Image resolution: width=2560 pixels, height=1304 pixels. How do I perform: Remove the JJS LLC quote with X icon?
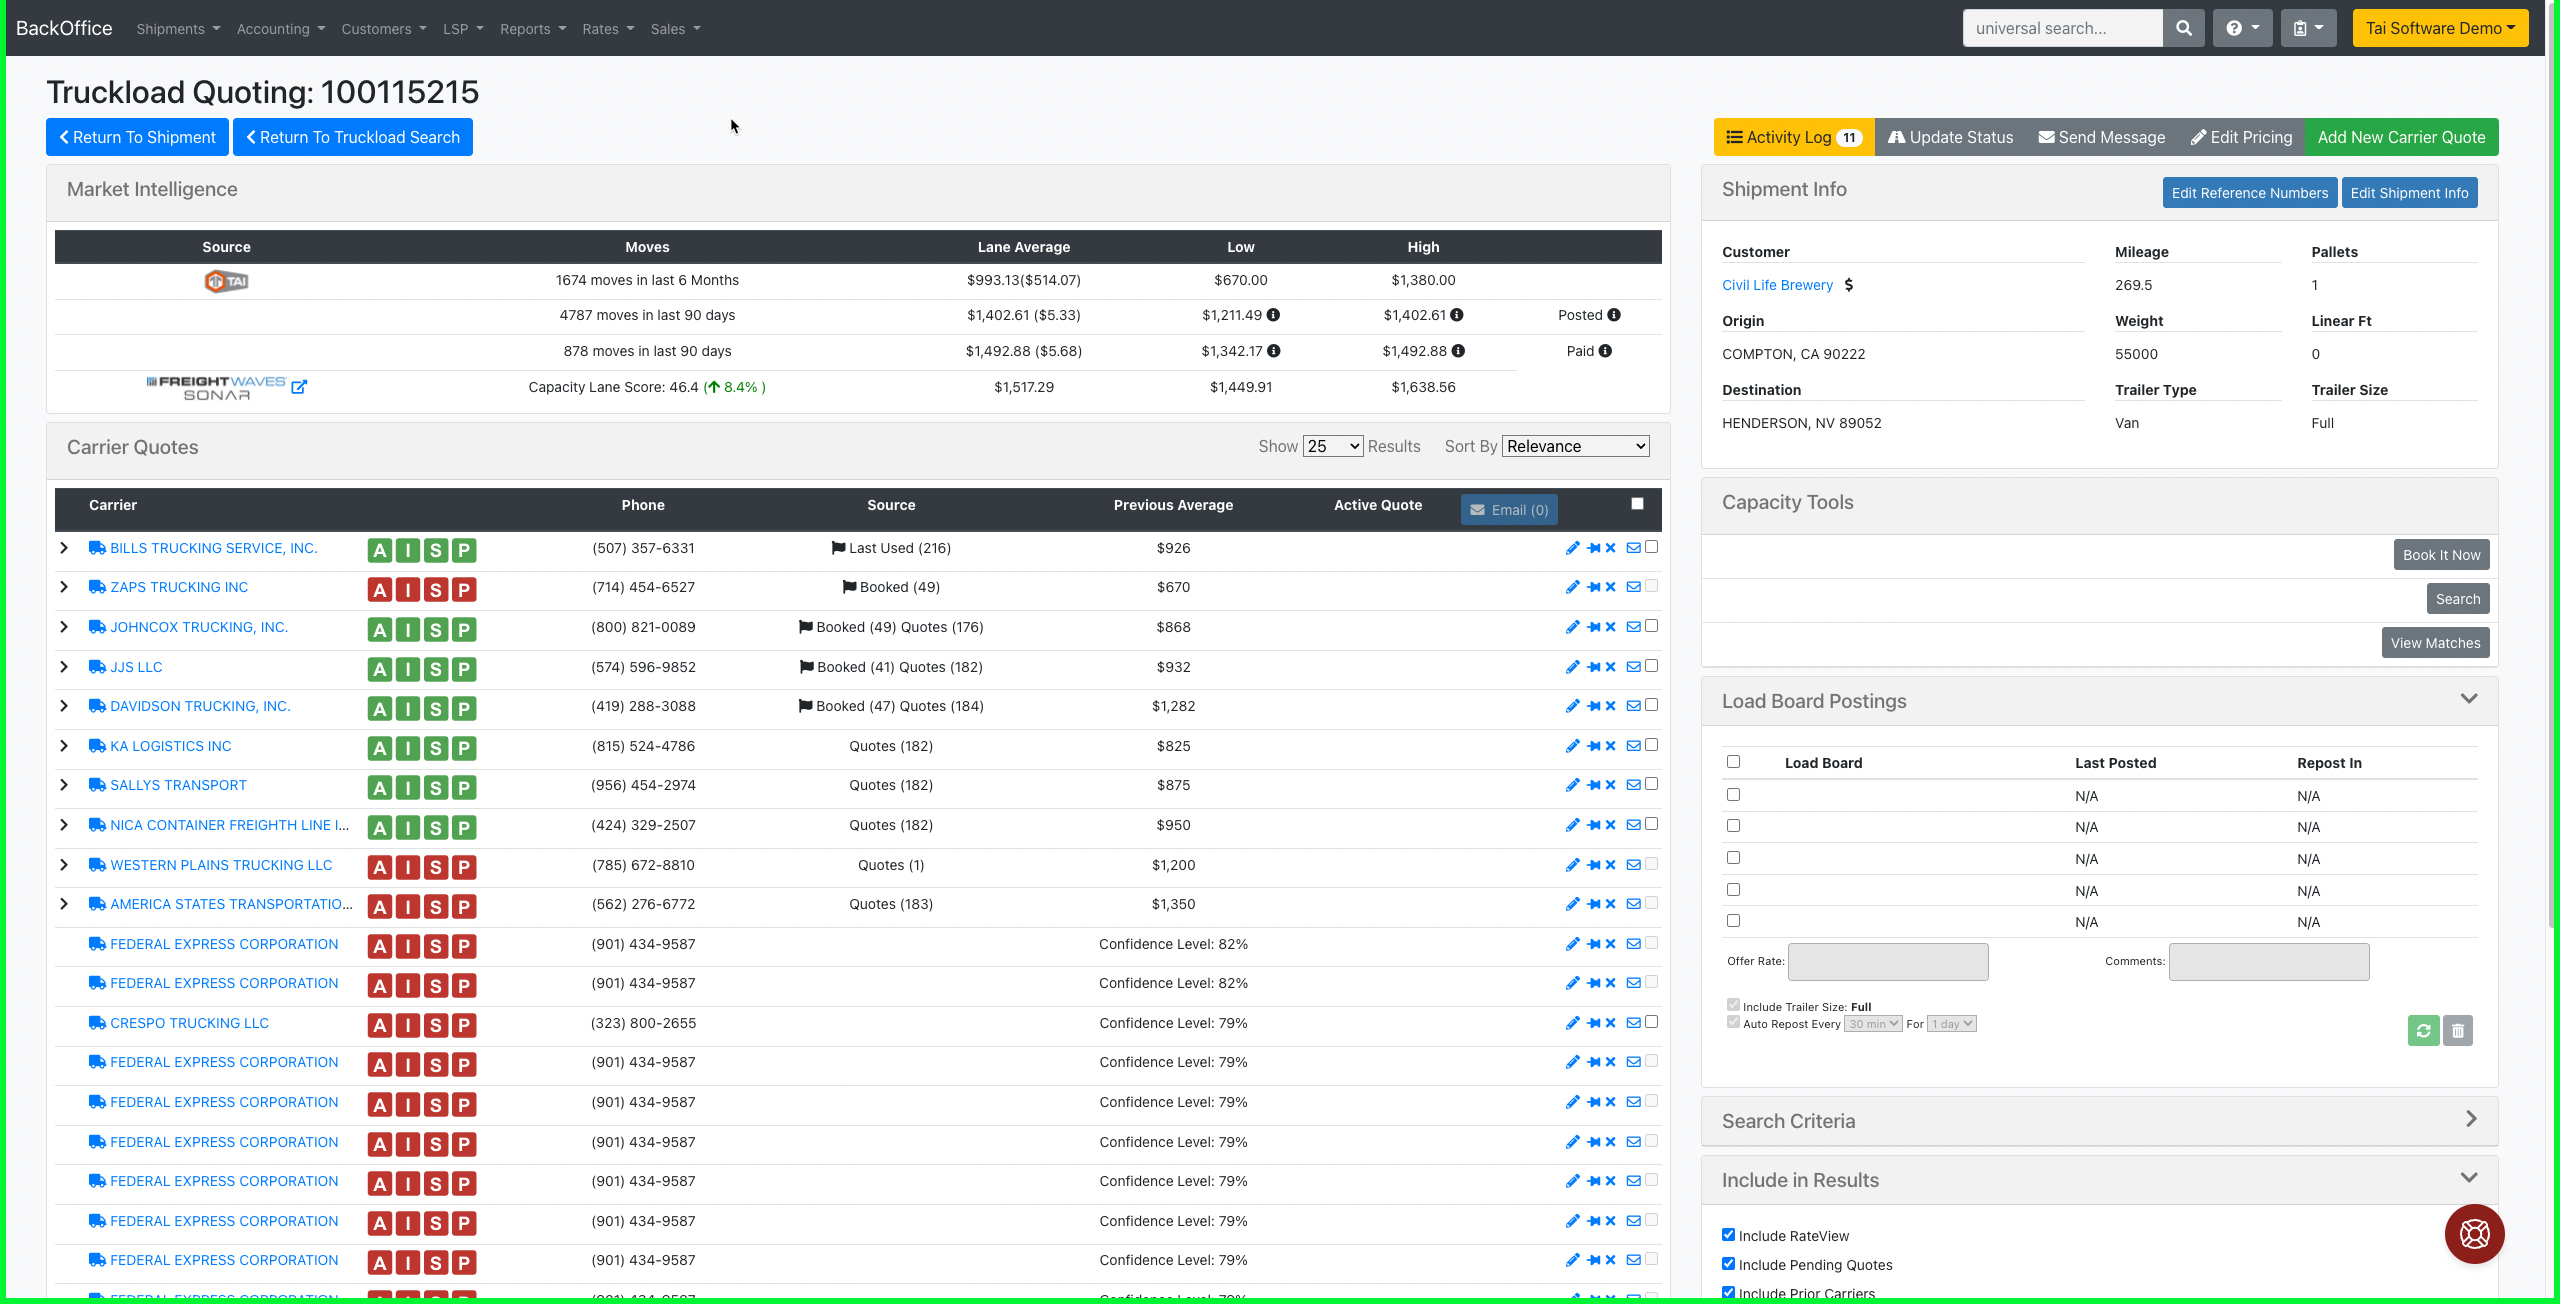coord(1610,666)
